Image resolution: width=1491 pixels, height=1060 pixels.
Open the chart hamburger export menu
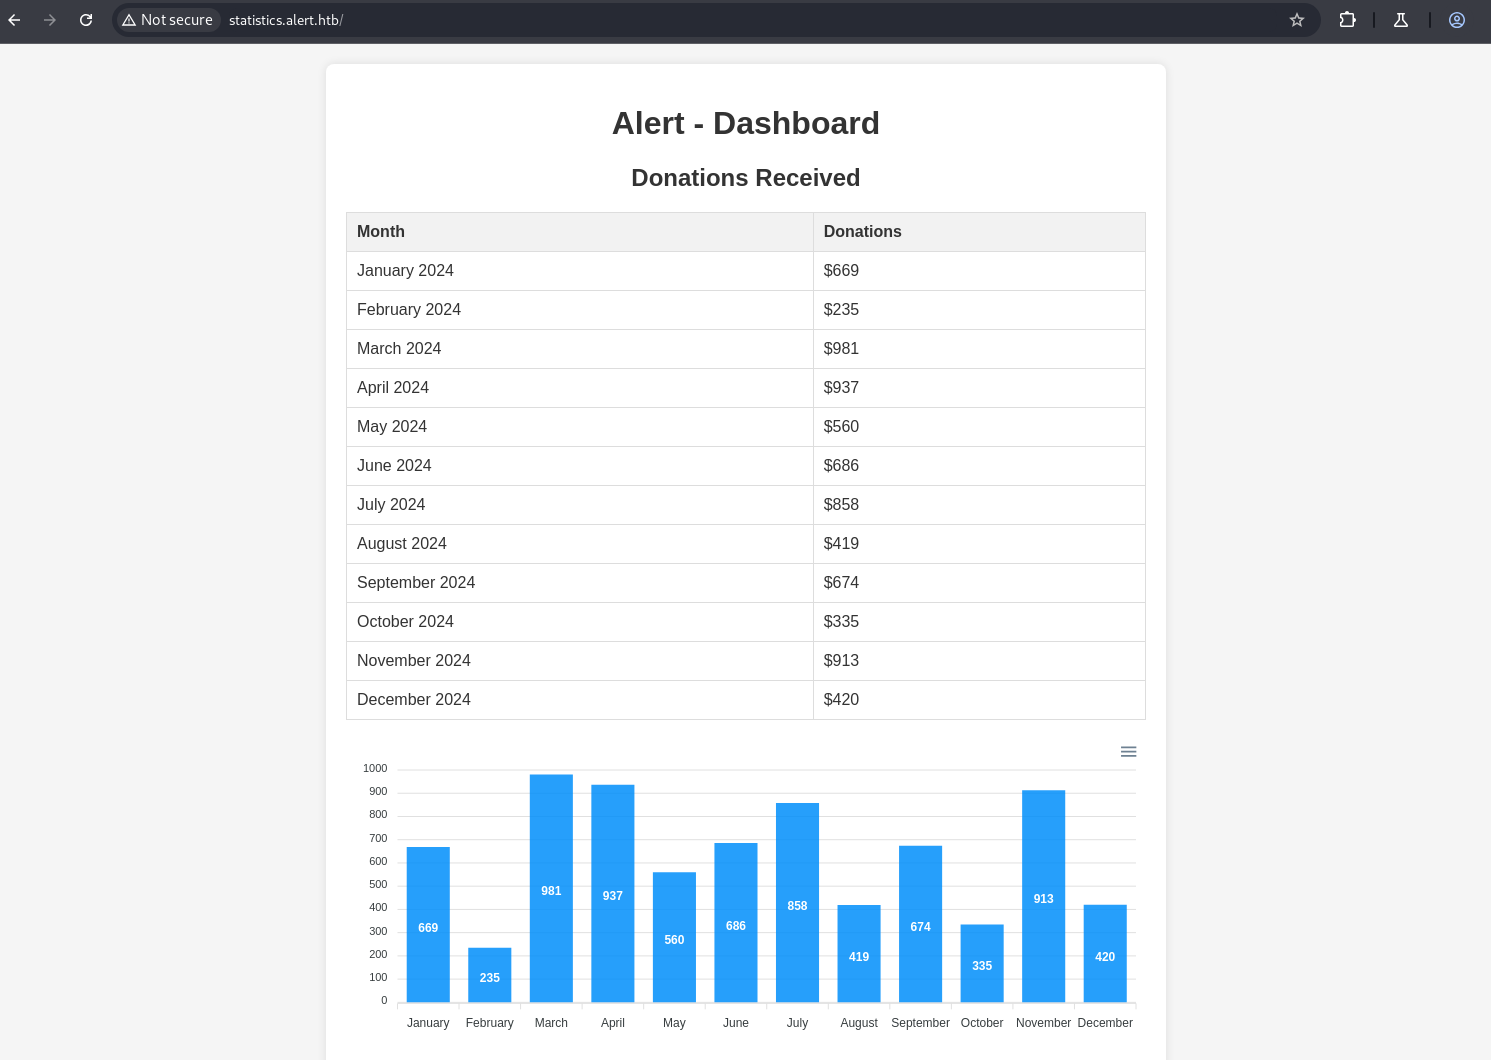point(1128,752)
